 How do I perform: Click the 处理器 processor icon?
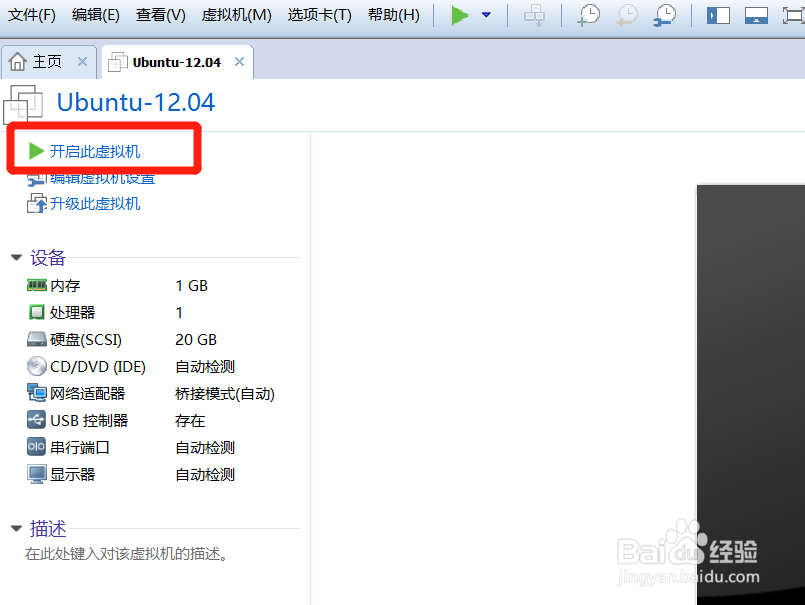click(36, 312)
